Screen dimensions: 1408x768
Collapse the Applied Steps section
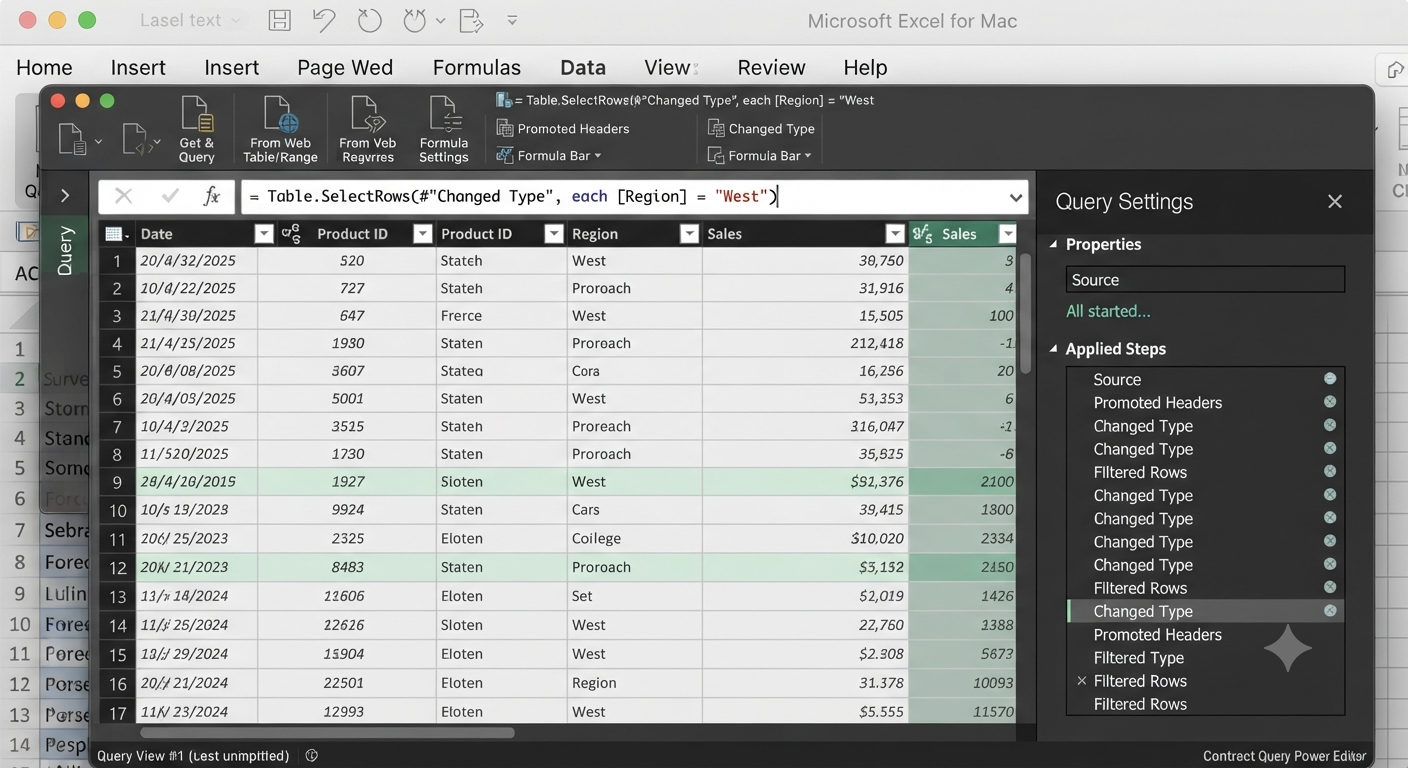click(x=1053, y=349)
